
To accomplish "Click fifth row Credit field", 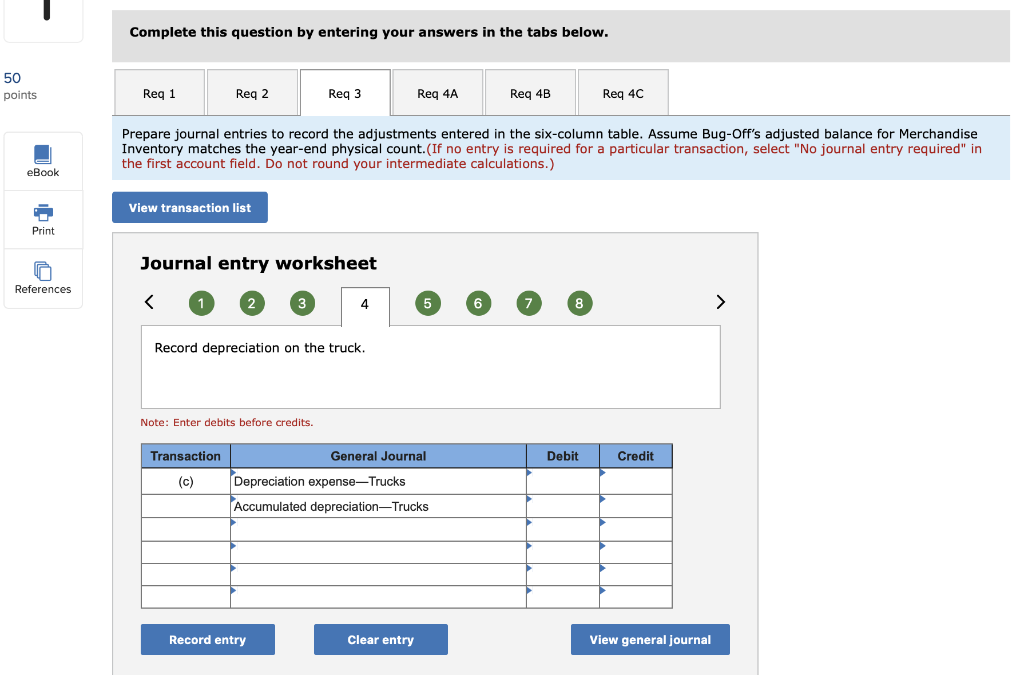I will pyautogui.click(x=636, y=575).
